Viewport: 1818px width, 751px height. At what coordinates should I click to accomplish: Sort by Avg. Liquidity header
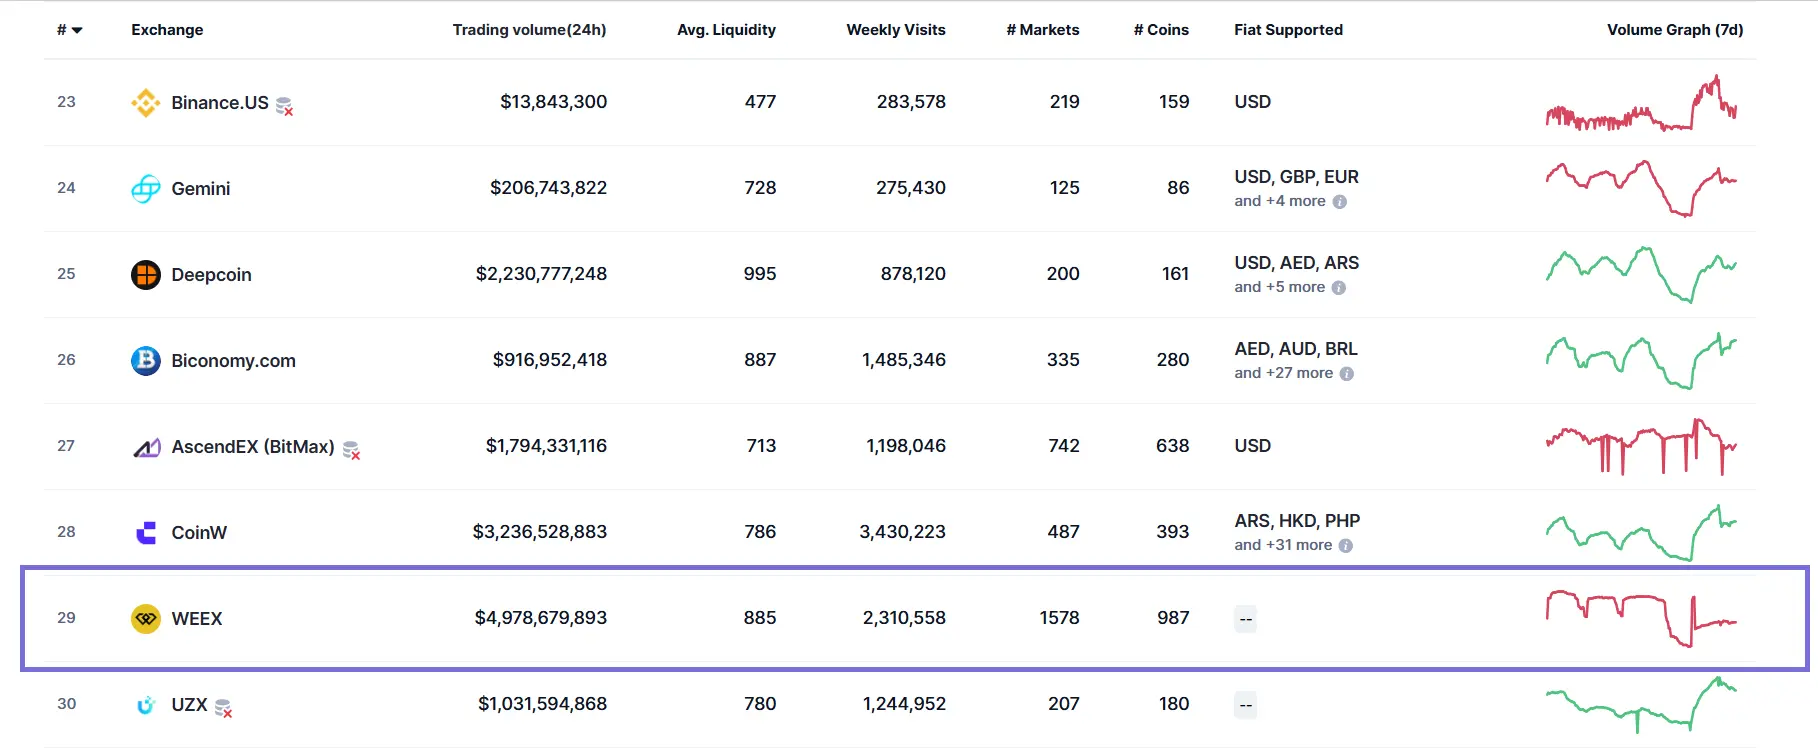tap(726, 30)
